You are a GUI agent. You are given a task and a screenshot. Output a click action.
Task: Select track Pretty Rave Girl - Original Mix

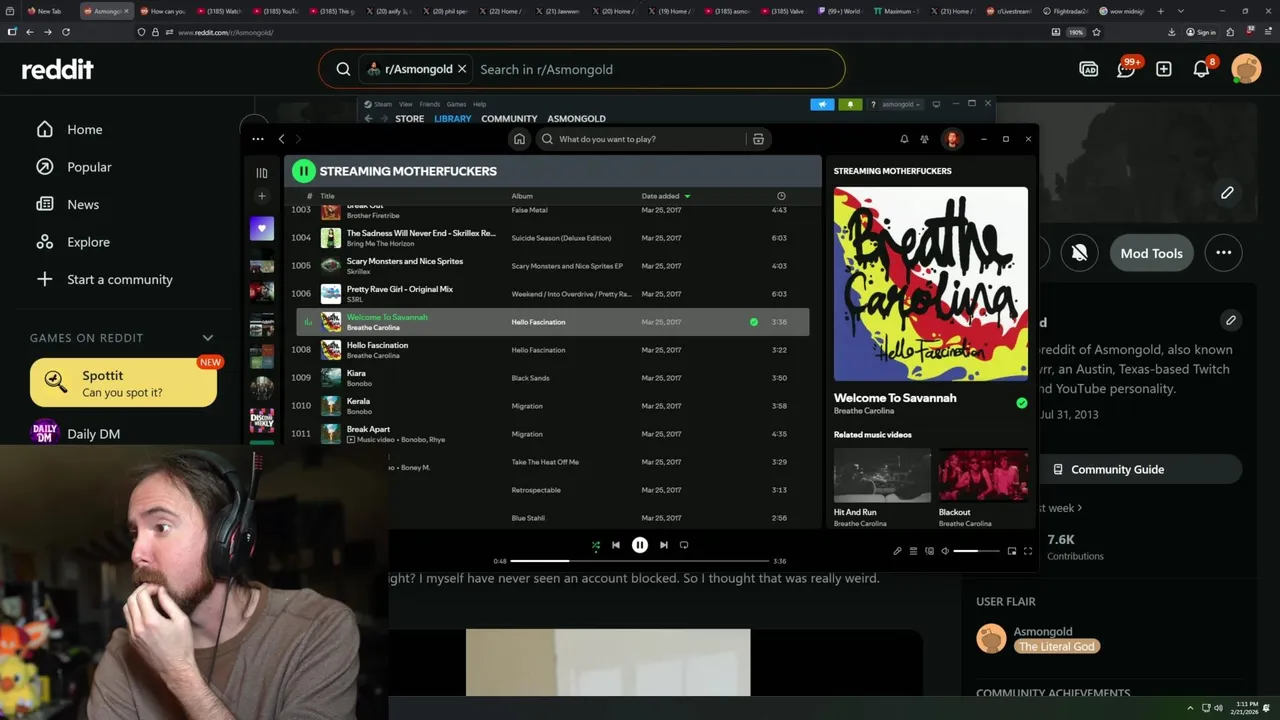552,294
